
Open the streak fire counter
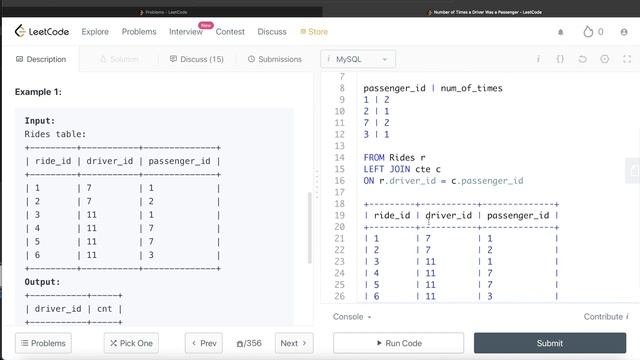click(593, 32)
